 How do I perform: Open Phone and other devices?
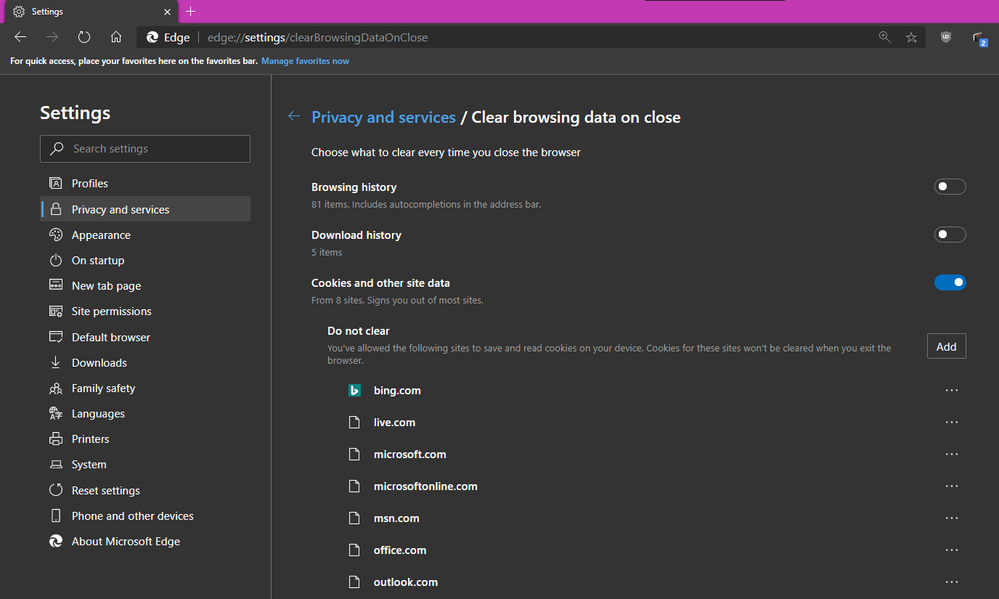pyautogui.click(x=145, y=516)
